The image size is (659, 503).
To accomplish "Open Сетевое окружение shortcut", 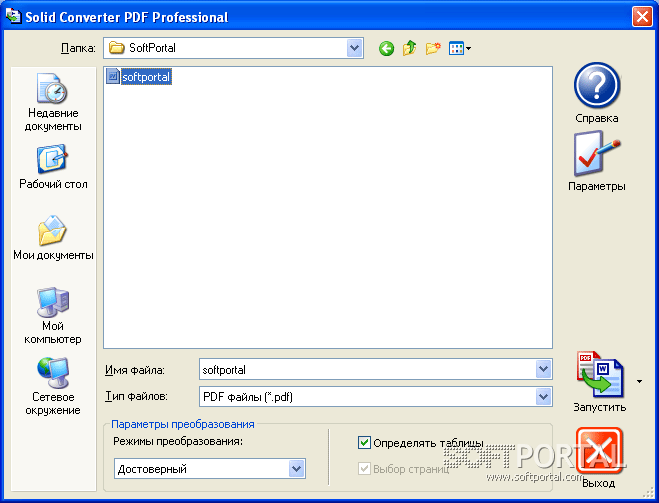I will pos(53,387).
